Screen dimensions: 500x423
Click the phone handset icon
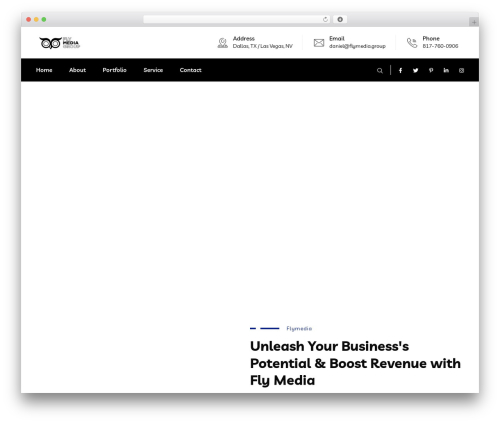(x=412, y=43)
